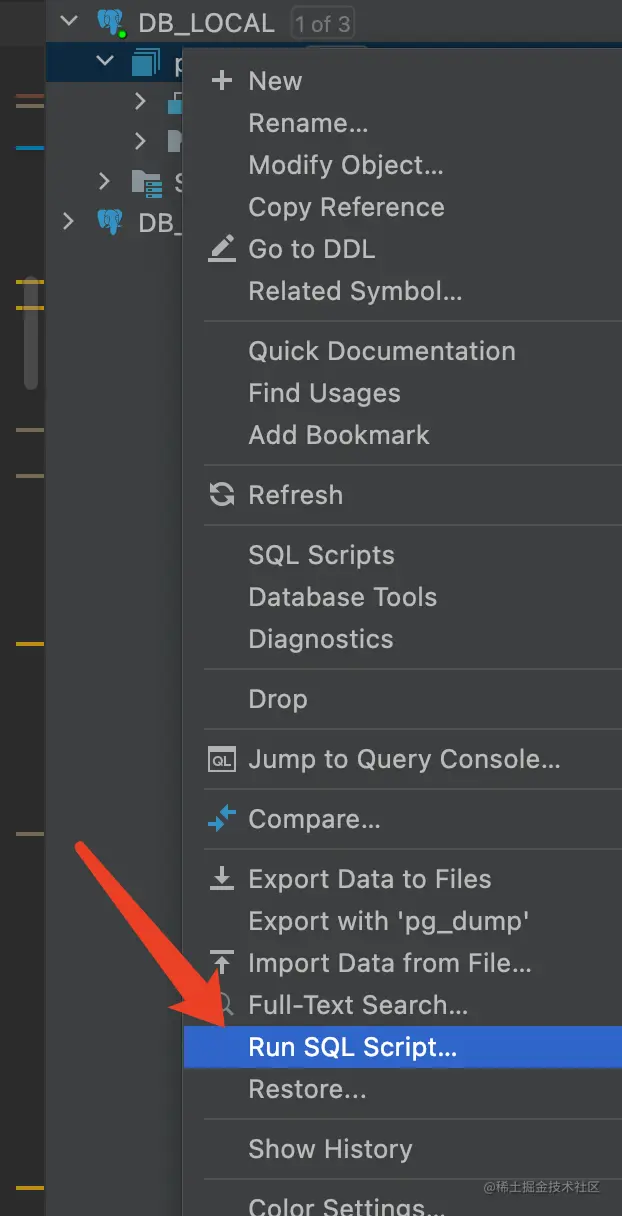Screen dimensions: 622x1216
Task: Click the Import Data upload icon
Action: pyautogui.click(x=221, y=963)
